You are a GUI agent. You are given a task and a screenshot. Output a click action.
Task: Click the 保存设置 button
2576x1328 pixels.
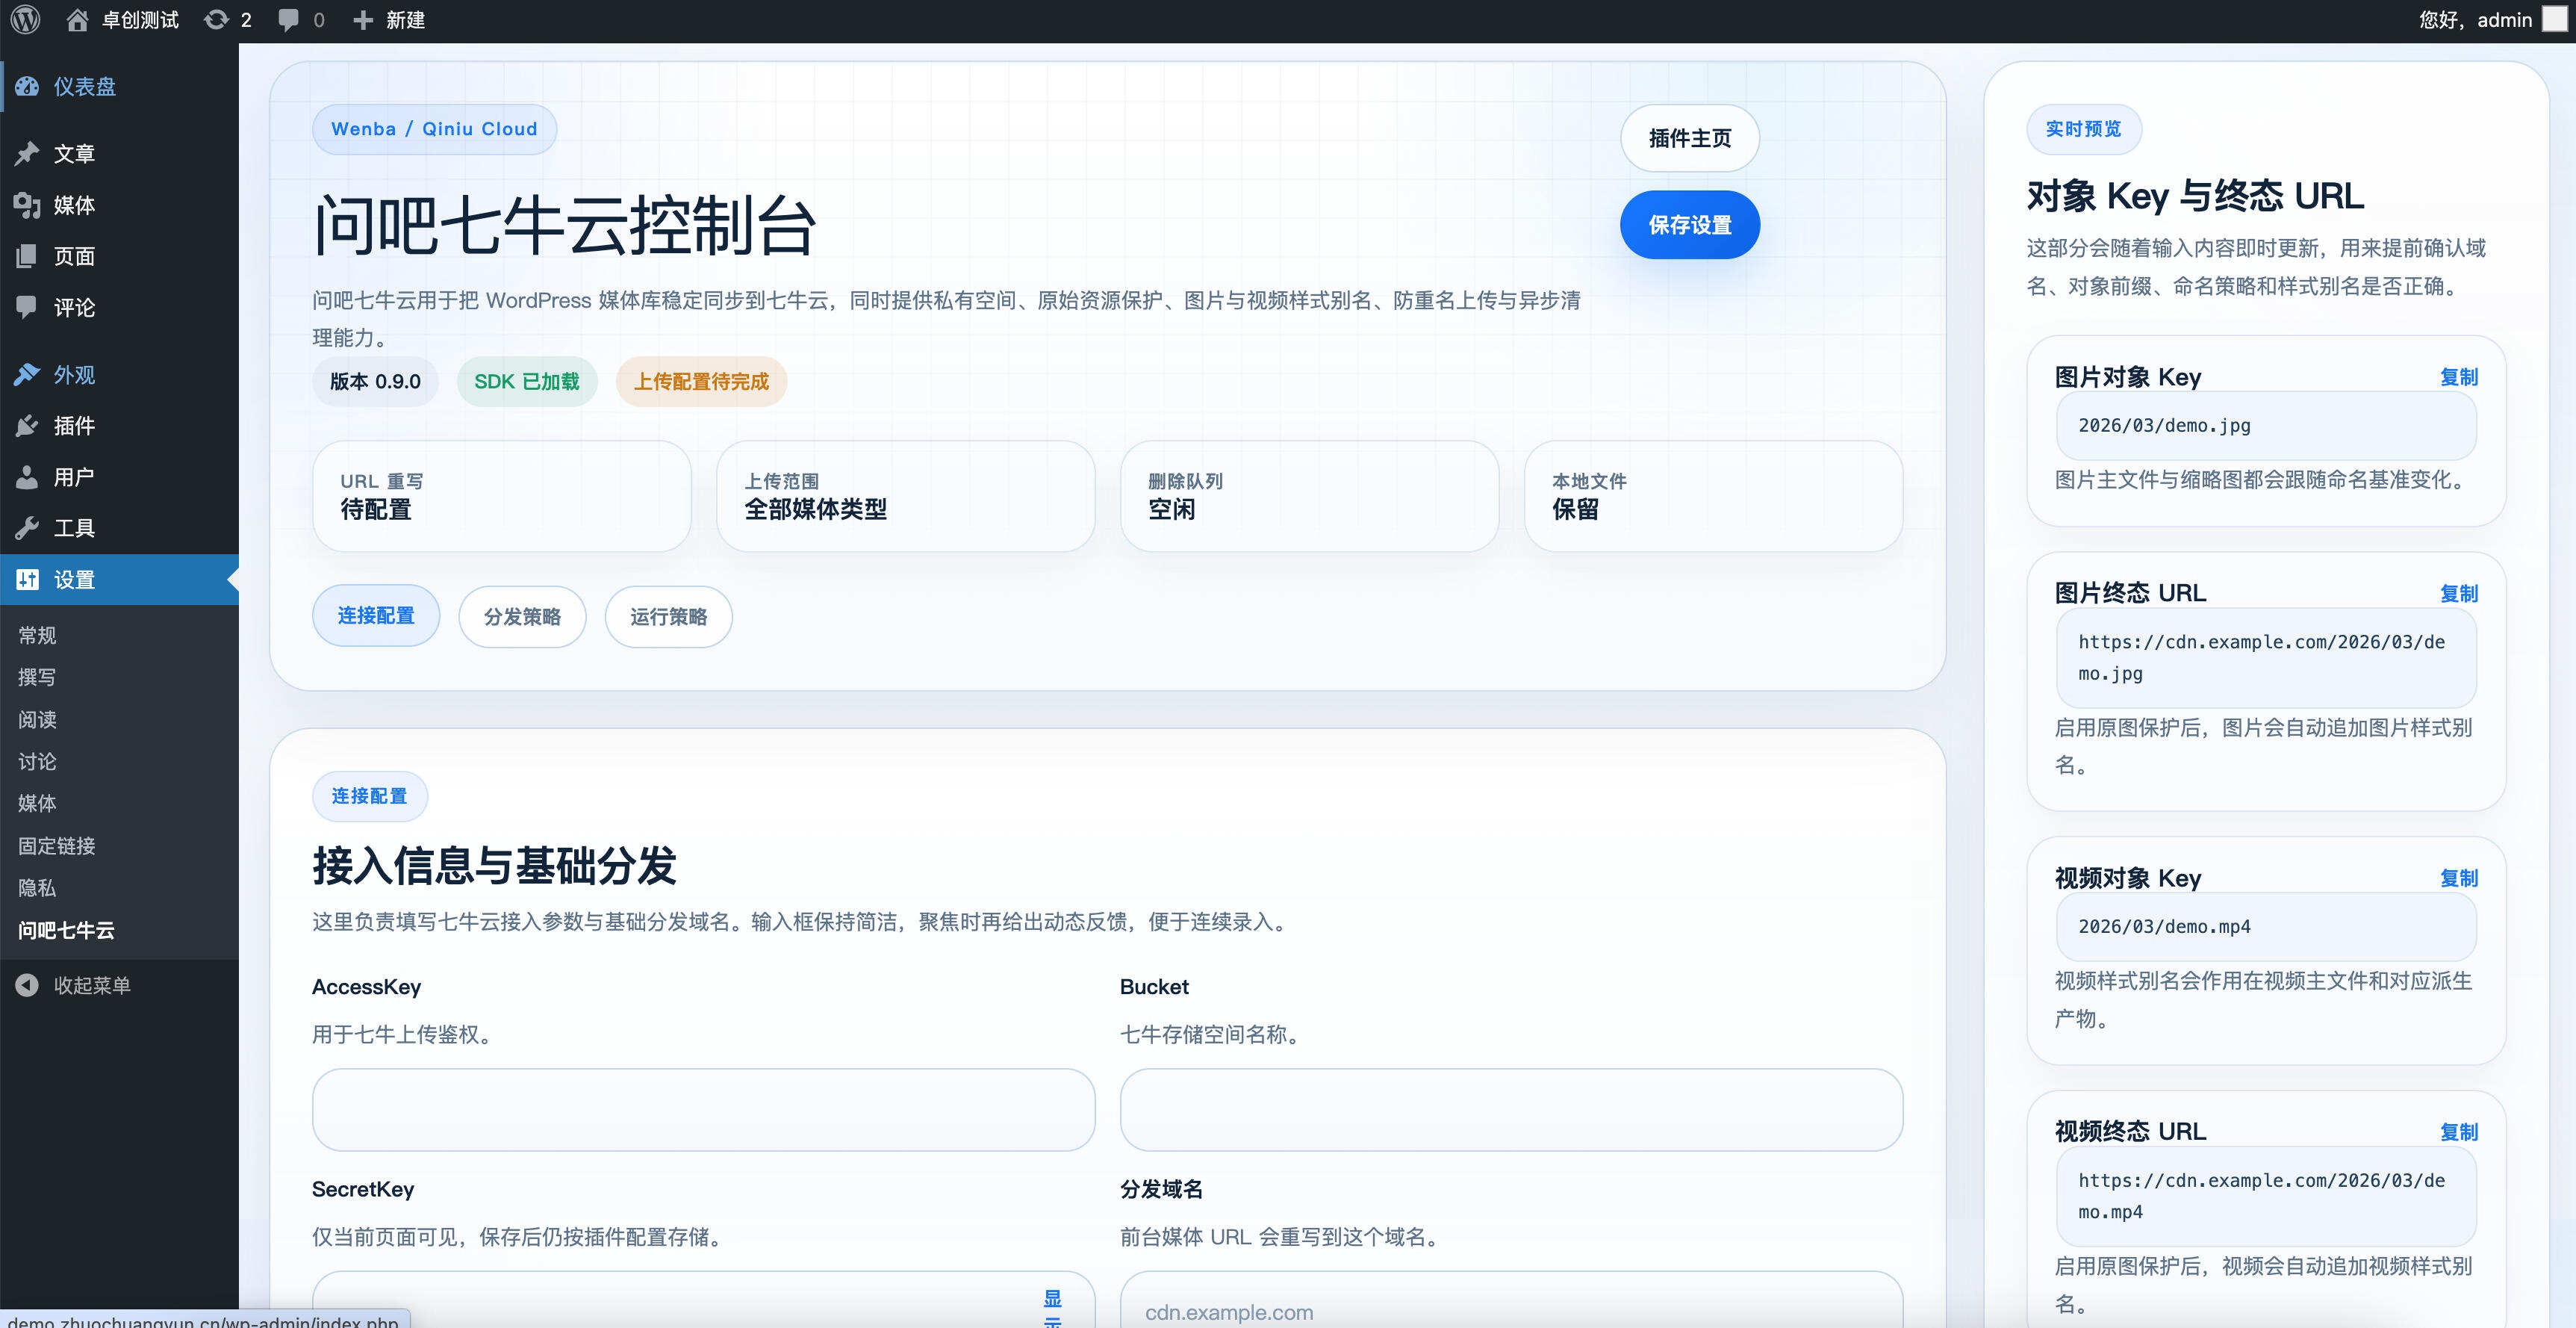(x=1689, y=225)
